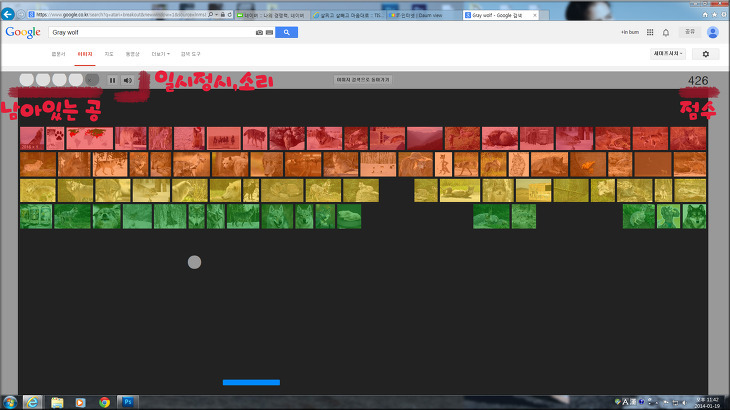
Task: Click the blue Google search button
Action: pyautogui.click(x=286, y=33)
